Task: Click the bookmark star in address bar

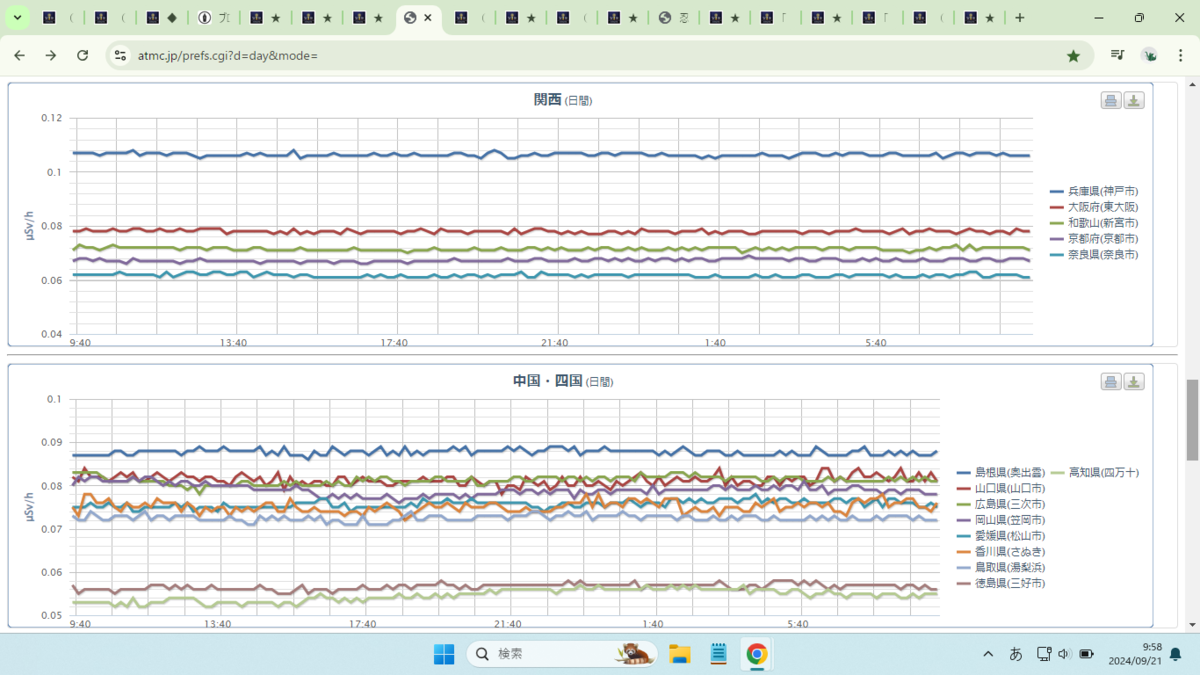Action: 1073,56
